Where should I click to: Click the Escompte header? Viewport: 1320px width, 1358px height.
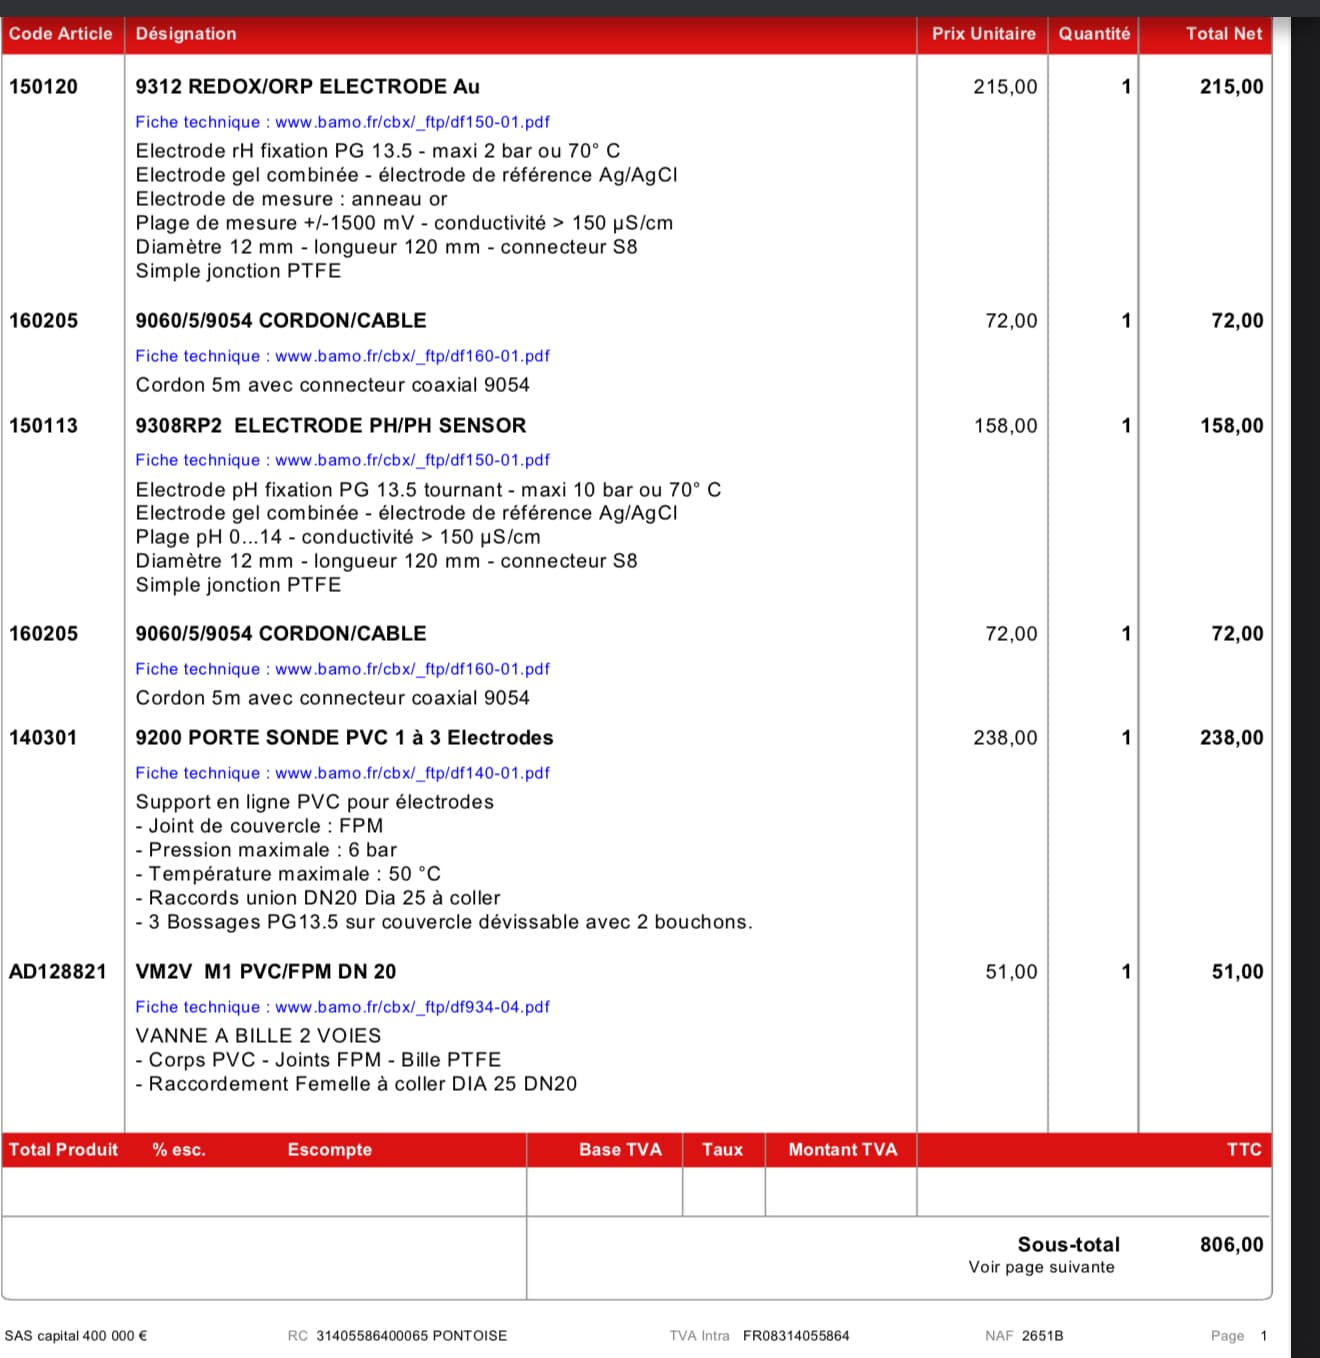(330, 1150)
